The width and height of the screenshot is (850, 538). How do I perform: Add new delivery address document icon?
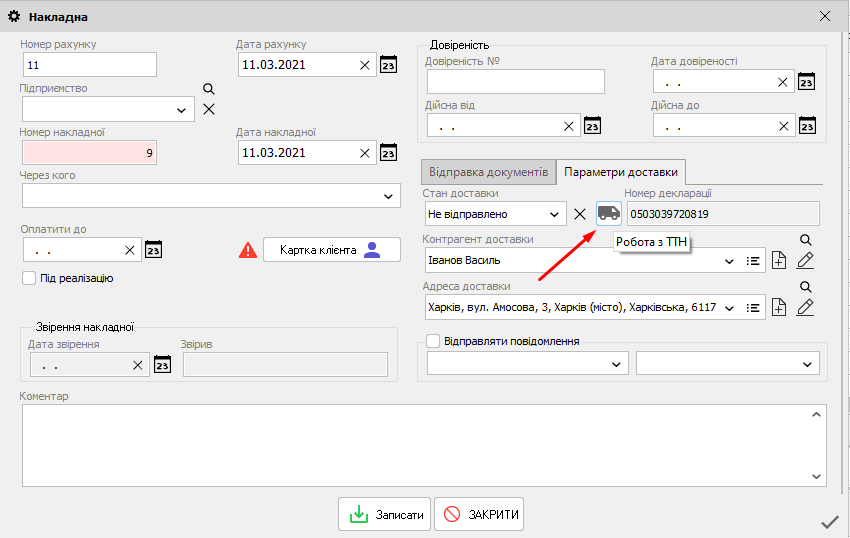click(780, 308)
